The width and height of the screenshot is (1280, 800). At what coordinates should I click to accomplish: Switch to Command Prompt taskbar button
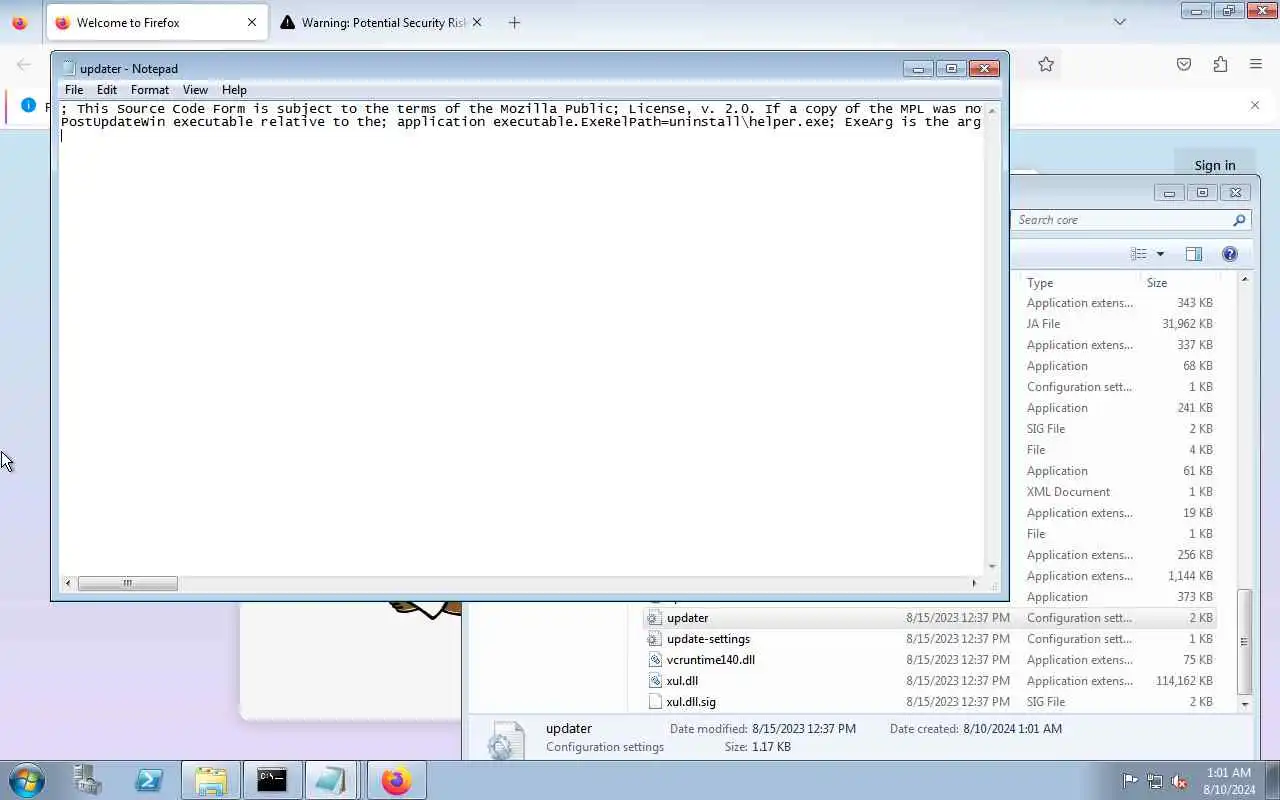271,780
